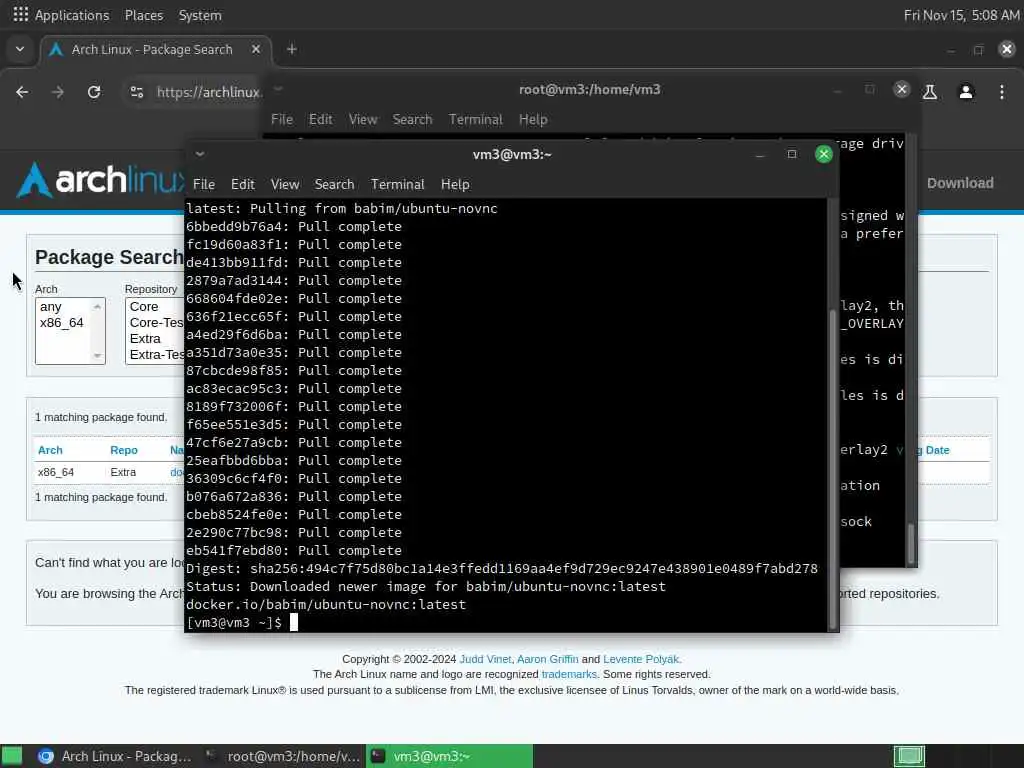This screenshot has height=768, width=1024.
Task: Select 'Core' in the Repository list
Action: [x=144, y=306]
